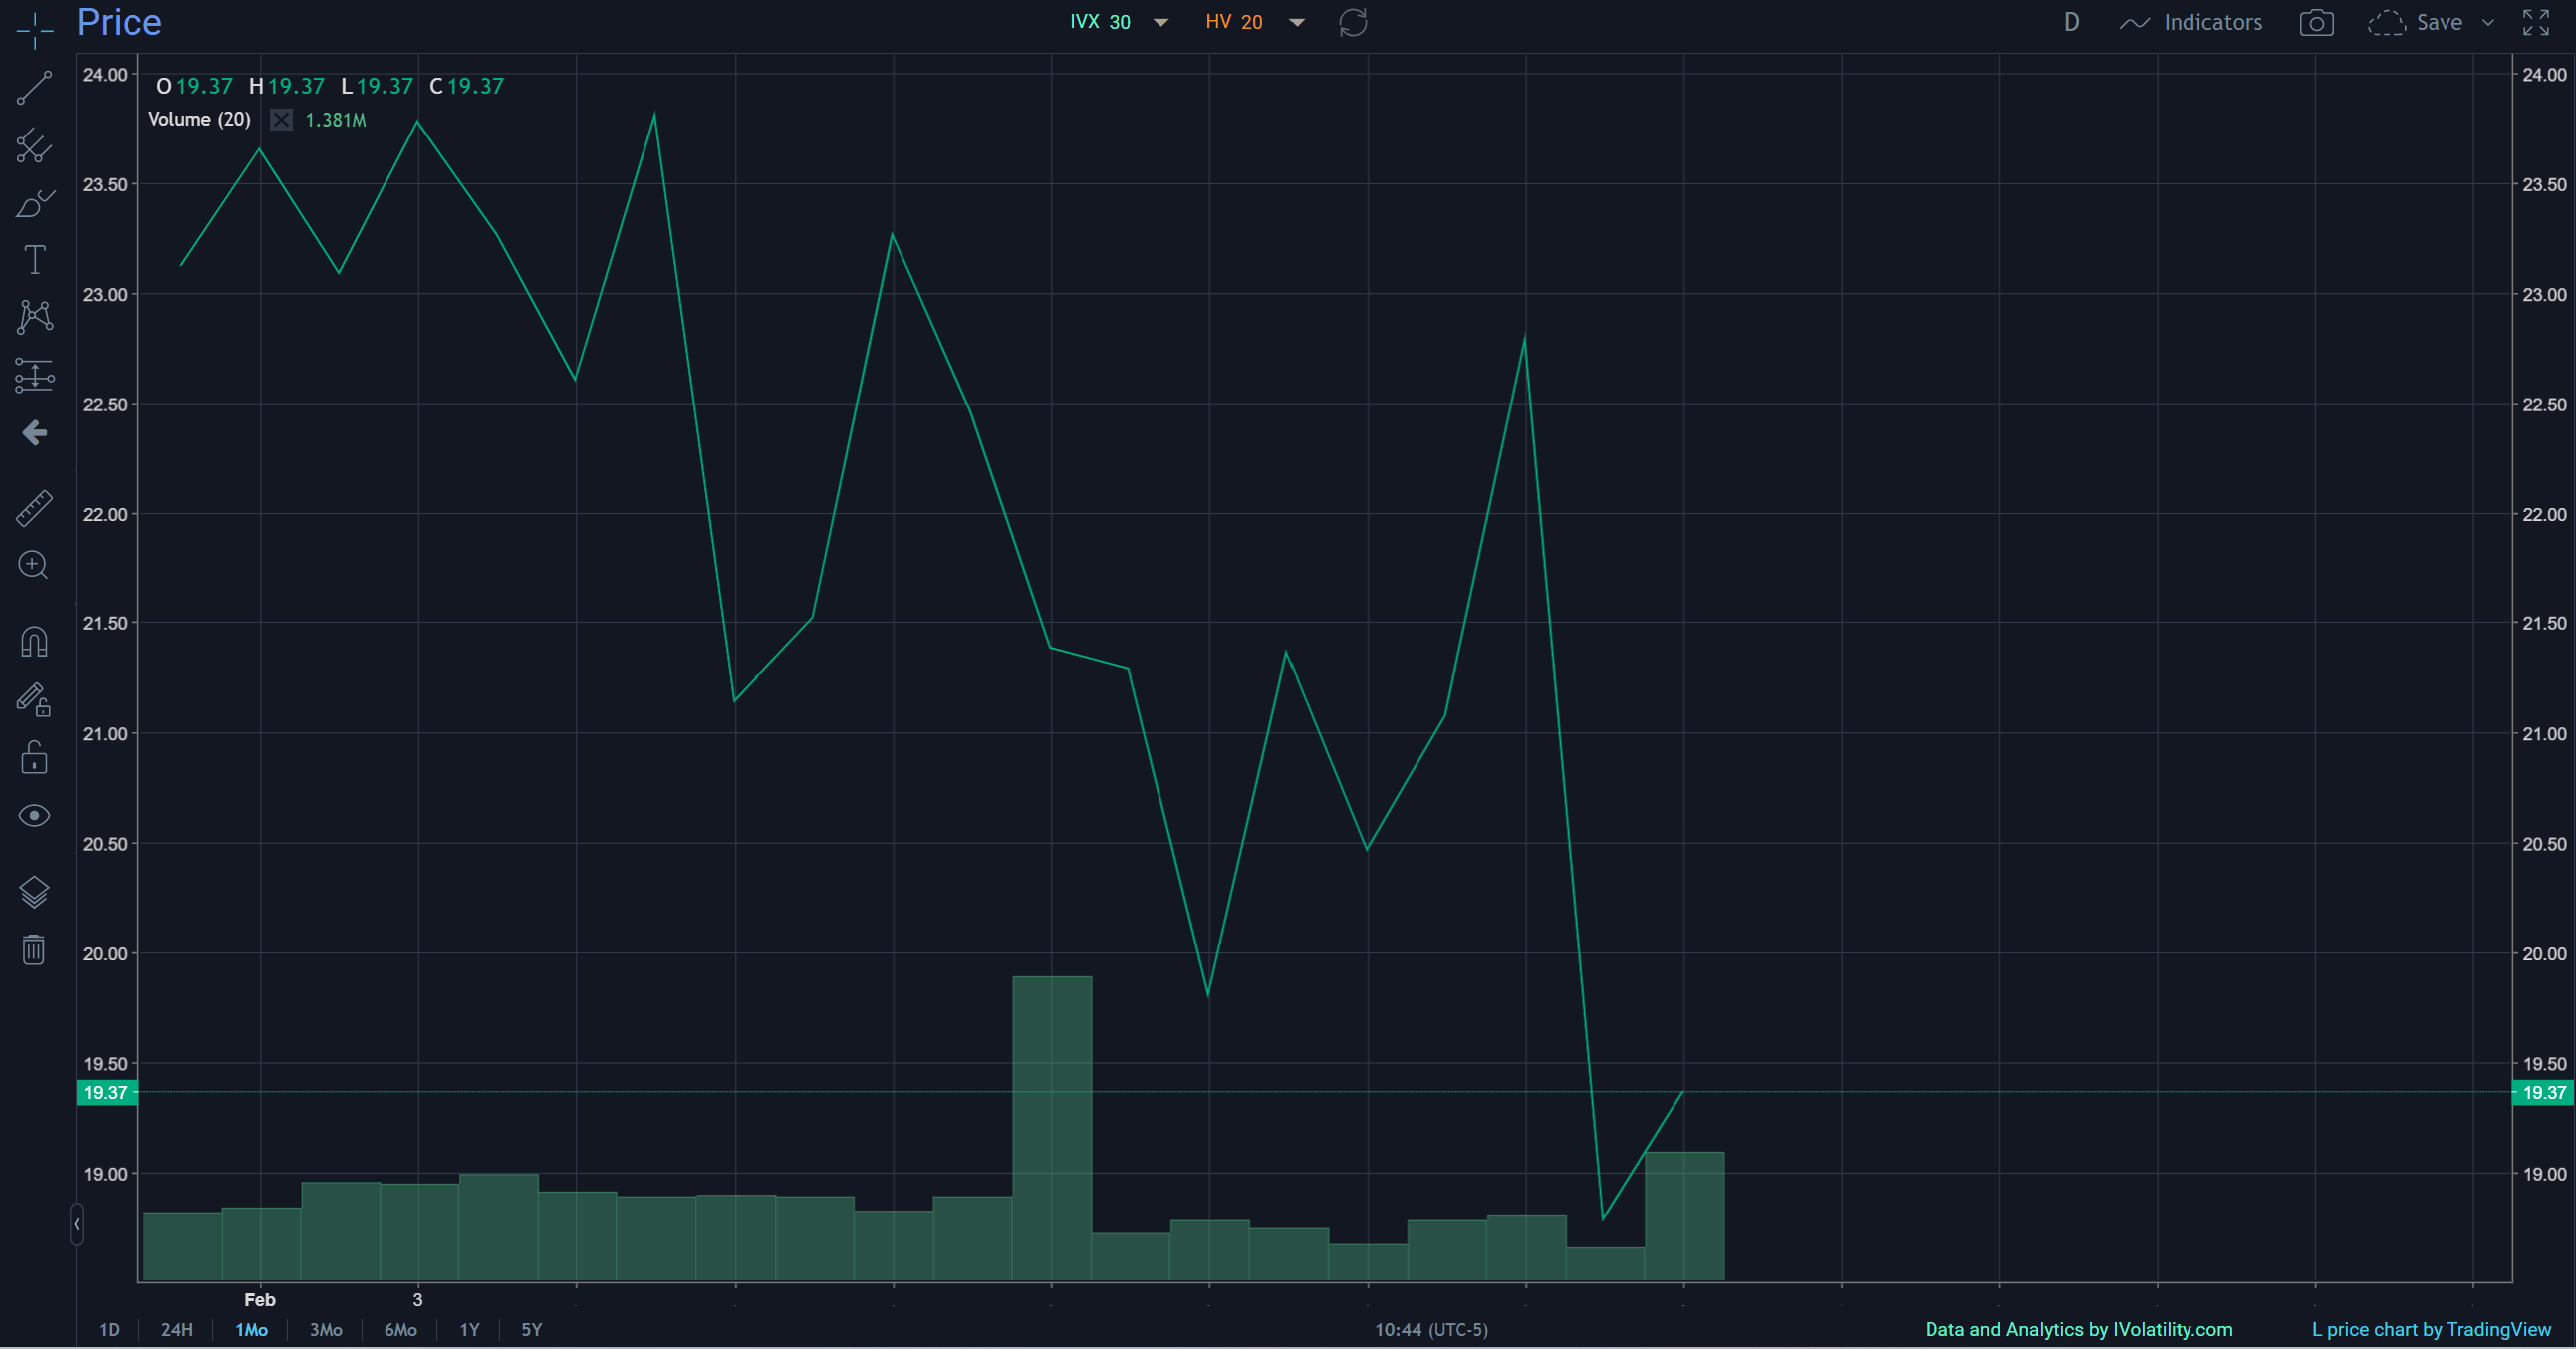Toggle lock all drawing tools
Image resolution: width=2576 pixels, height=1349 pixels.
click(x=34, y=758)
